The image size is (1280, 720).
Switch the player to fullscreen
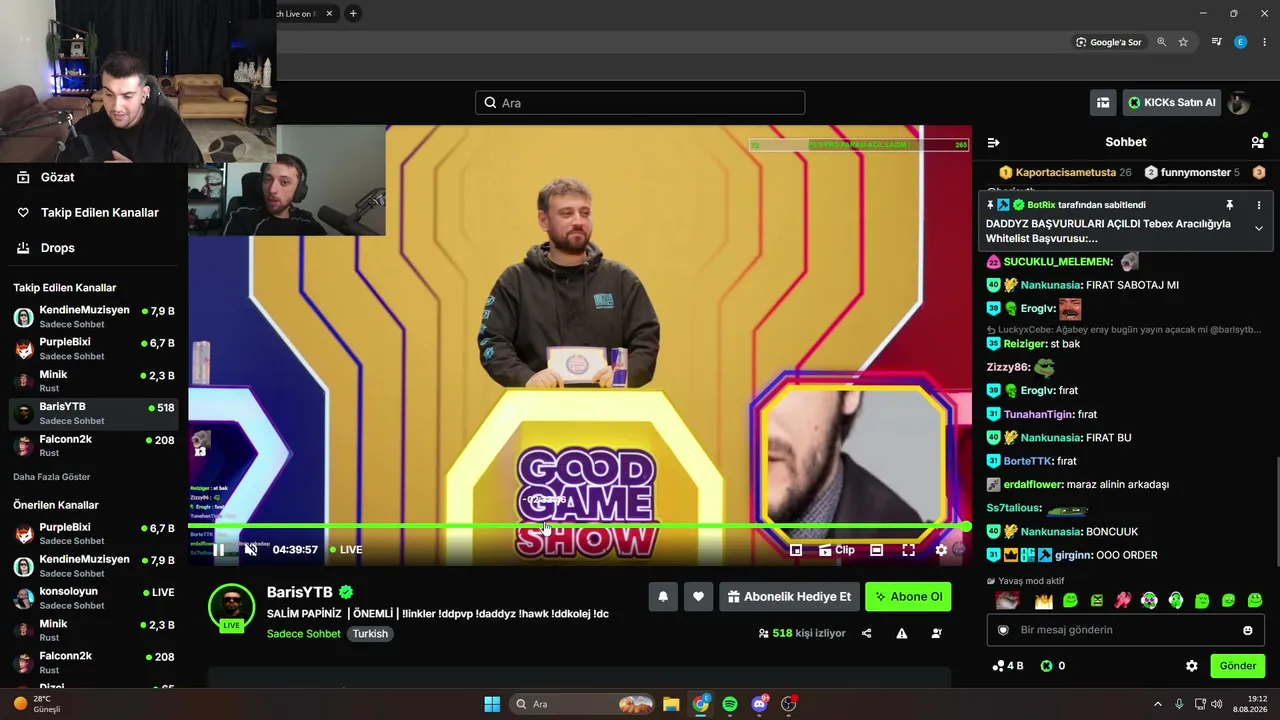point(908,550)
